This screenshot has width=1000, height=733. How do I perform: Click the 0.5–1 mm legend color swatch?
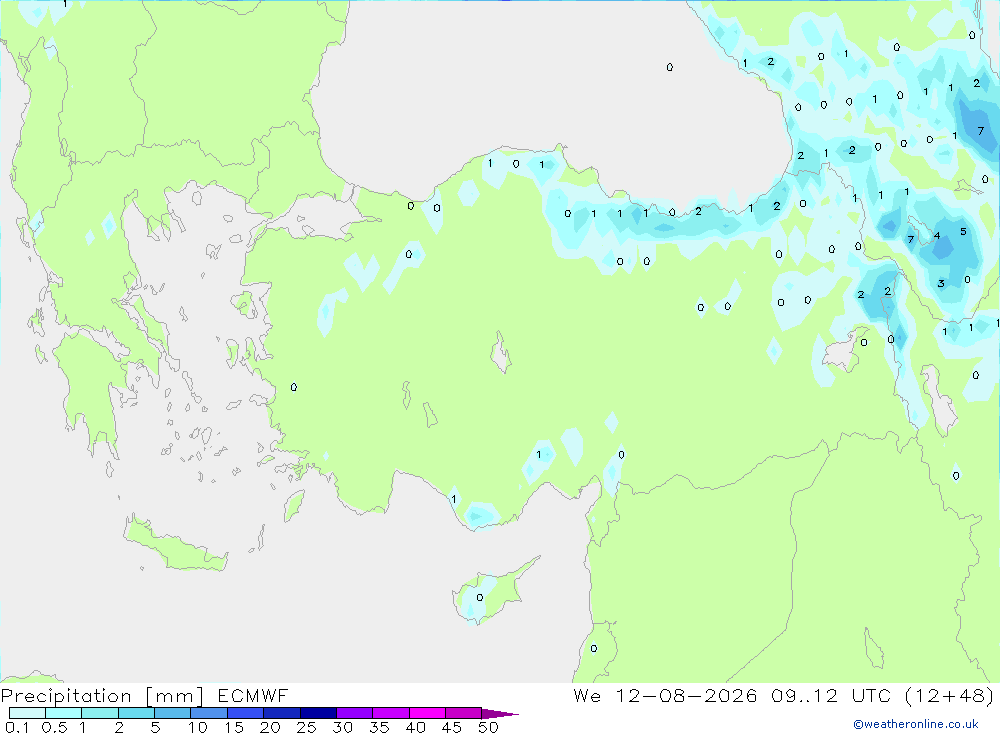point(64,713)
